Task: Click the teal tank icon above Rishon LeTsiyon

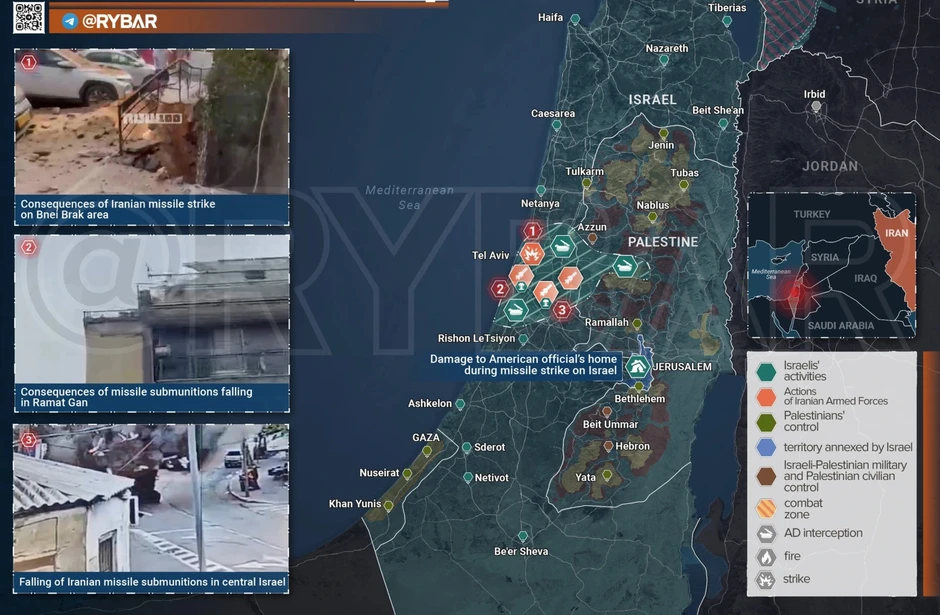Action: tap(516, 310)
